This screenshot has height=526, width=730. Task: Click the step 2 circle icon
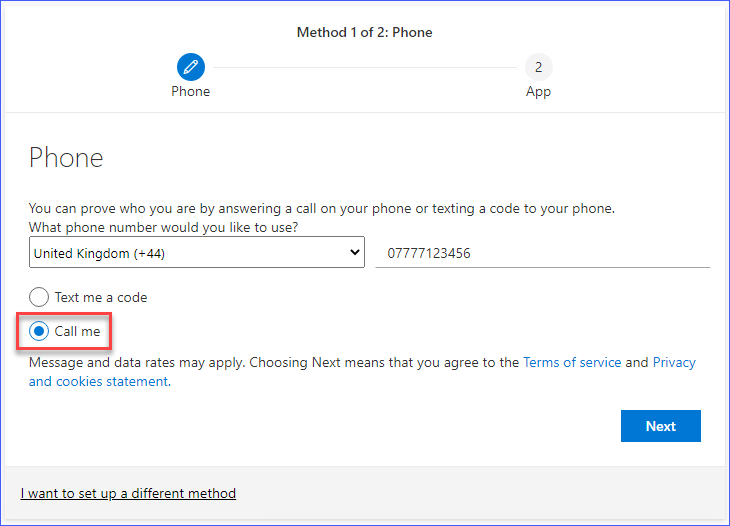(x=538, y=67)
